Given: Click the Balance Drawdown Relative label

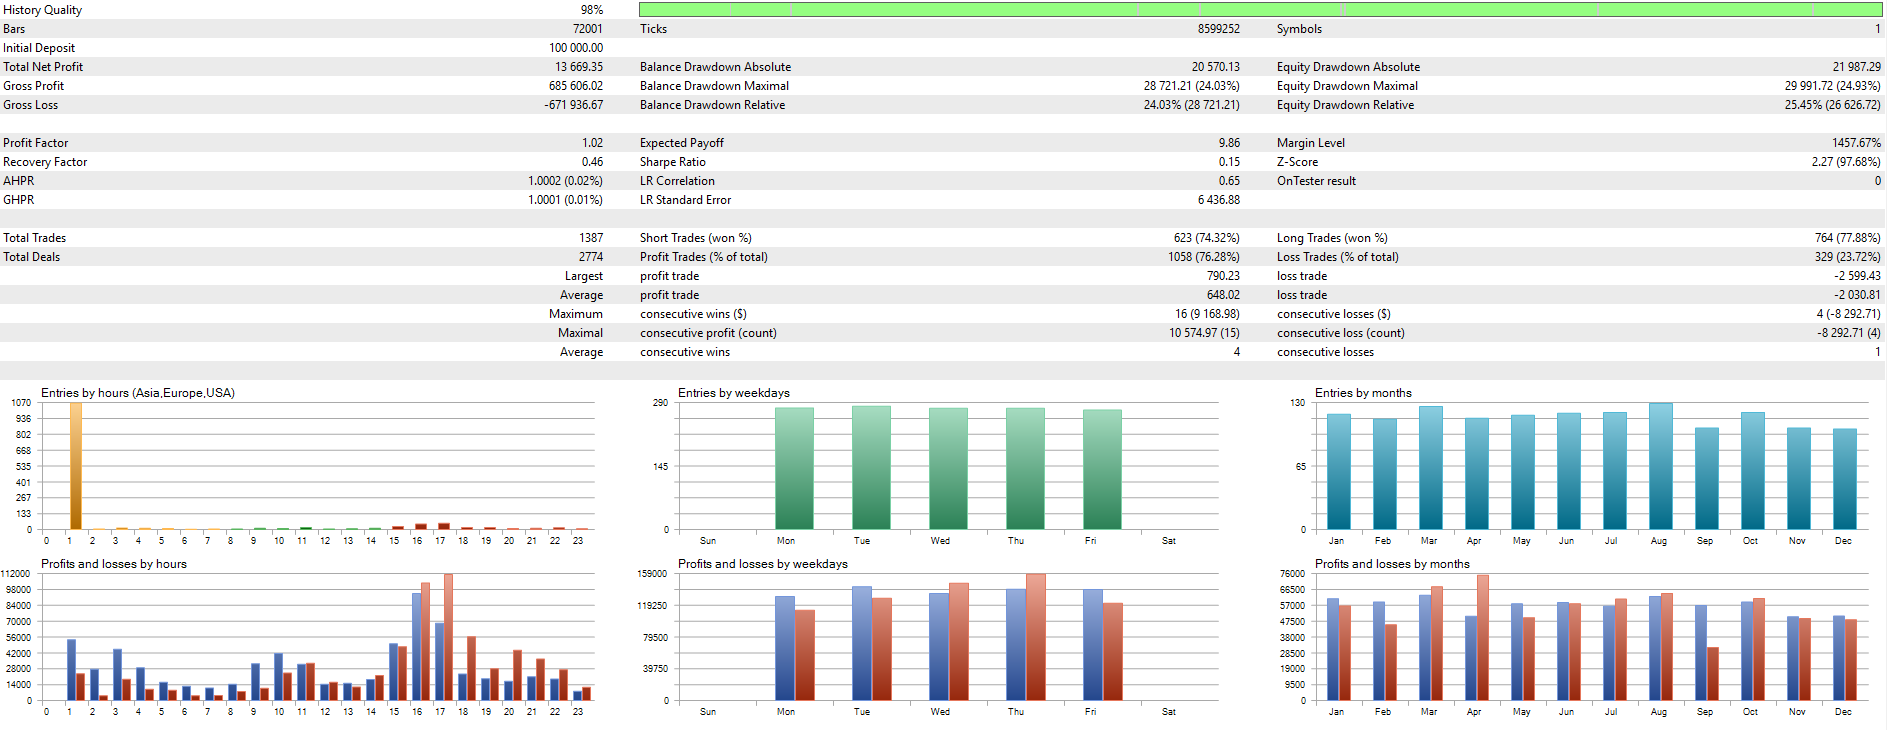Looking at the screenshot, I should click(712, 105).
